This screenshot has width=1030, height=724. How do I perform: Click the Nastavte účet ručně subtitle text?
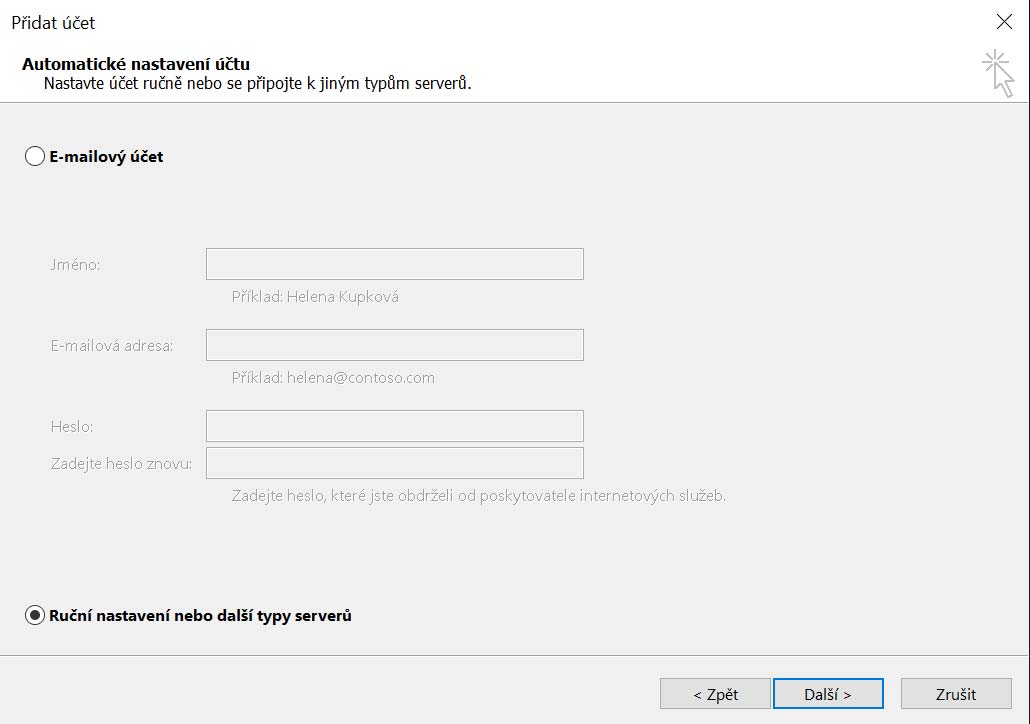click(x=257, y=83)
